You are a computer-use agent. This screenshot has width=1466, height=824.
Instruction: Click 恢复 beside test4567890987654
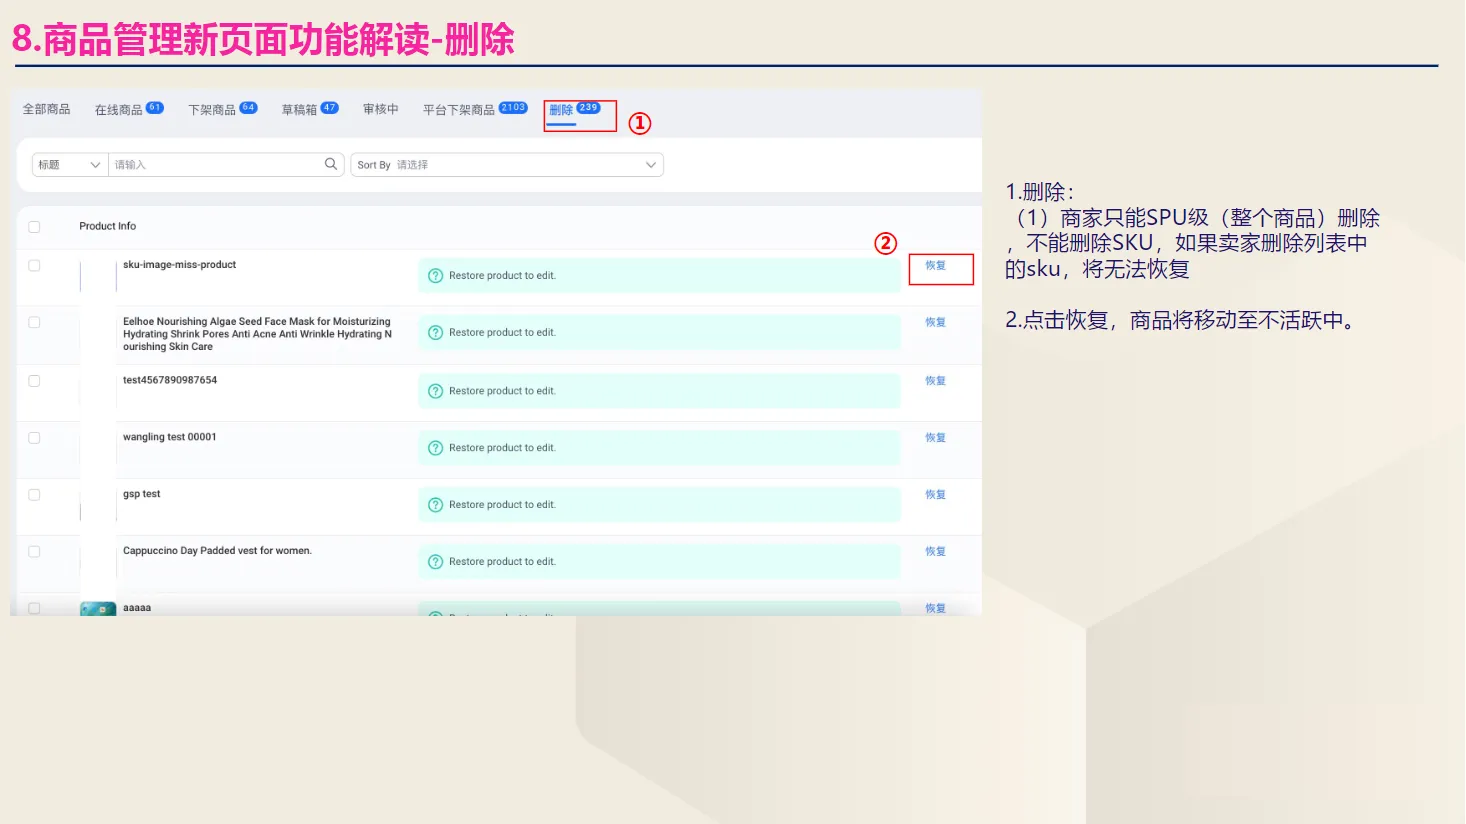(934, 380)
